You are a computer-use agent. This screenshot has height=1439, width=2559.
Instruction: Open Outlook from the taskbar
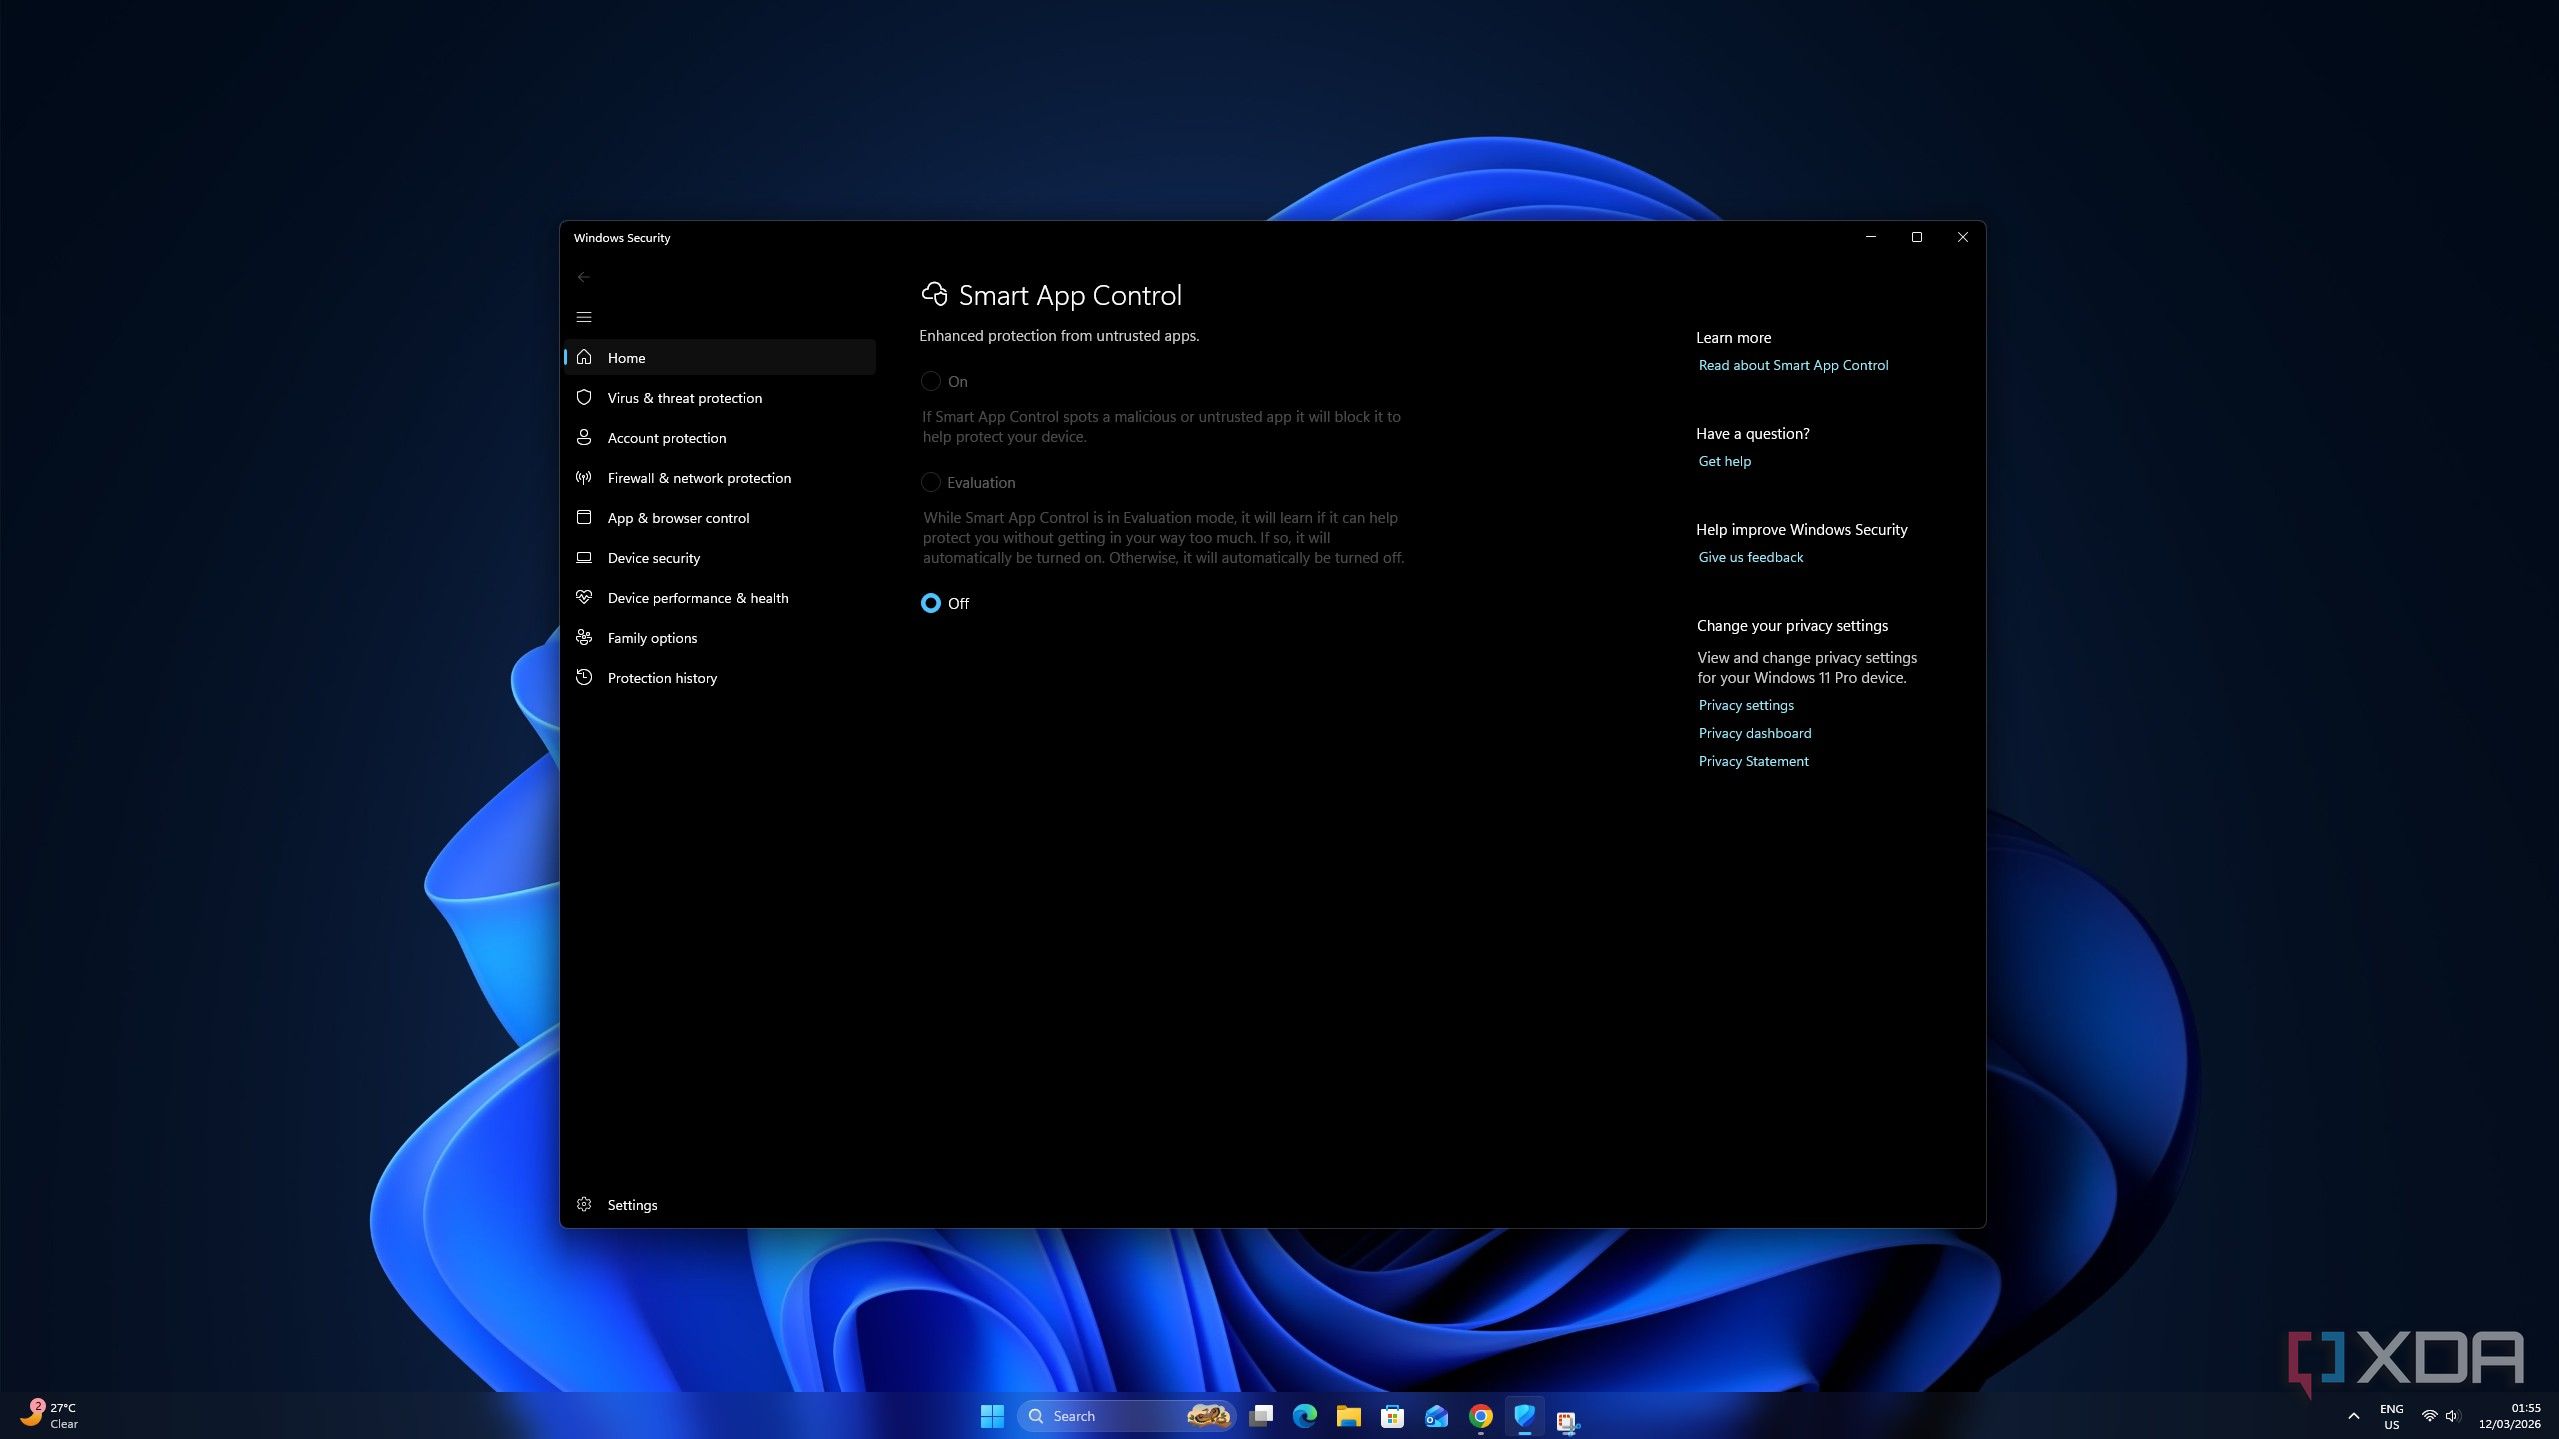(1437, 1416)
